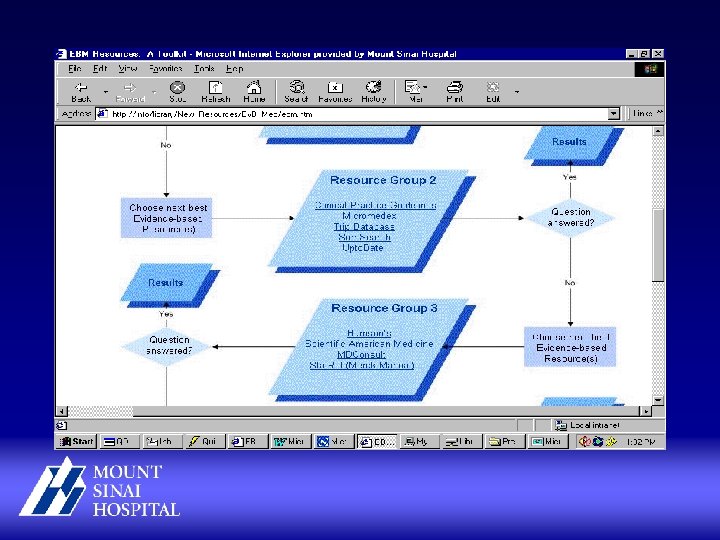Stop the page from loading

click(177, 92)
